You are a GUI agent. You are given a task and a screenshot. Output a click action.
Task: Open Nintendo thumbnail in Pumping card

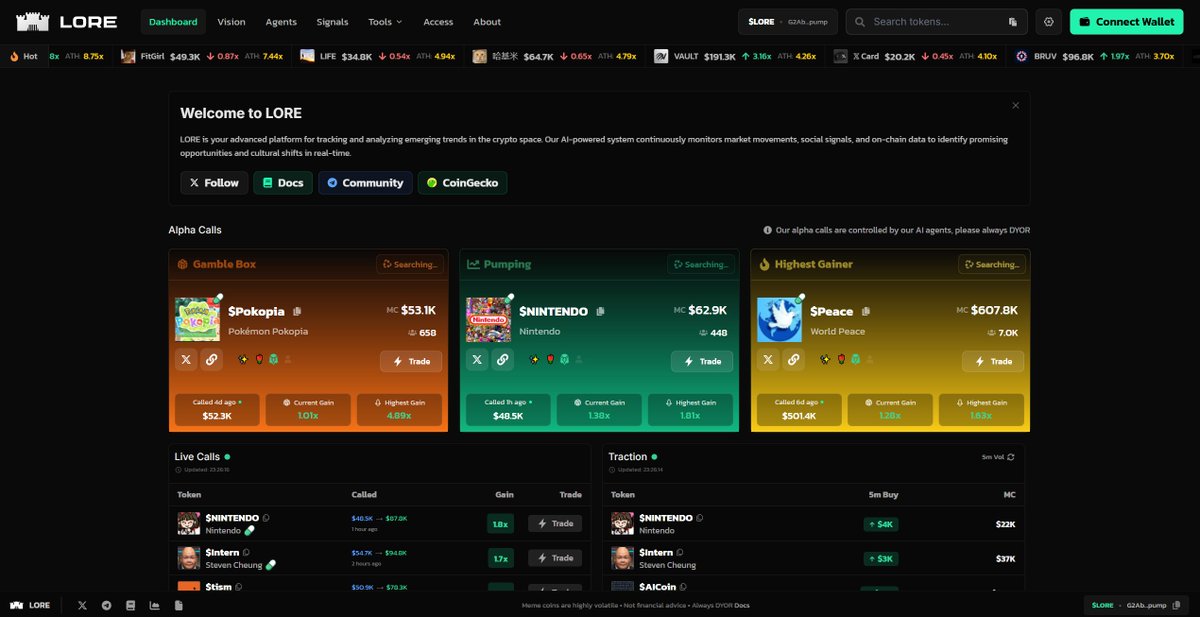pyautogui.click(x=488, y=320)
